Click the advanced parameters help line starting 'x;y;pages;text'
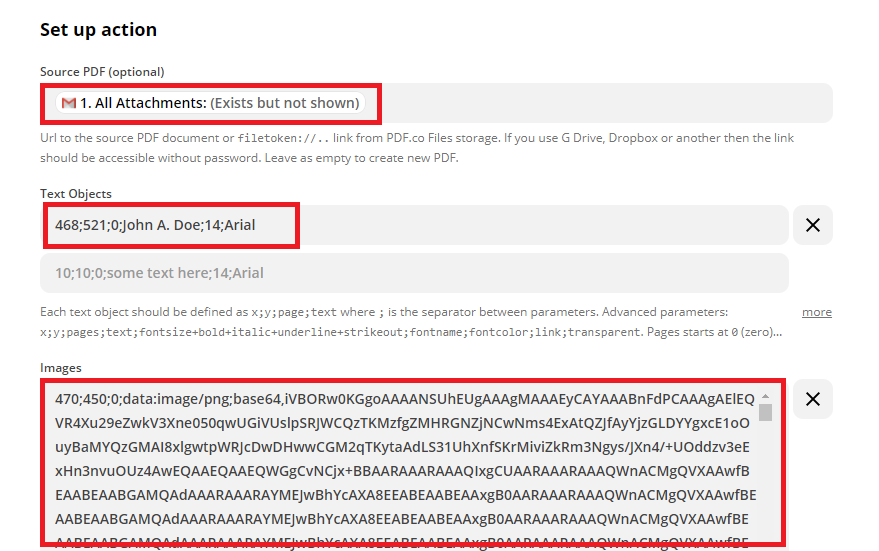The height and width of the screenshot is (551, 879). [411, 332]
